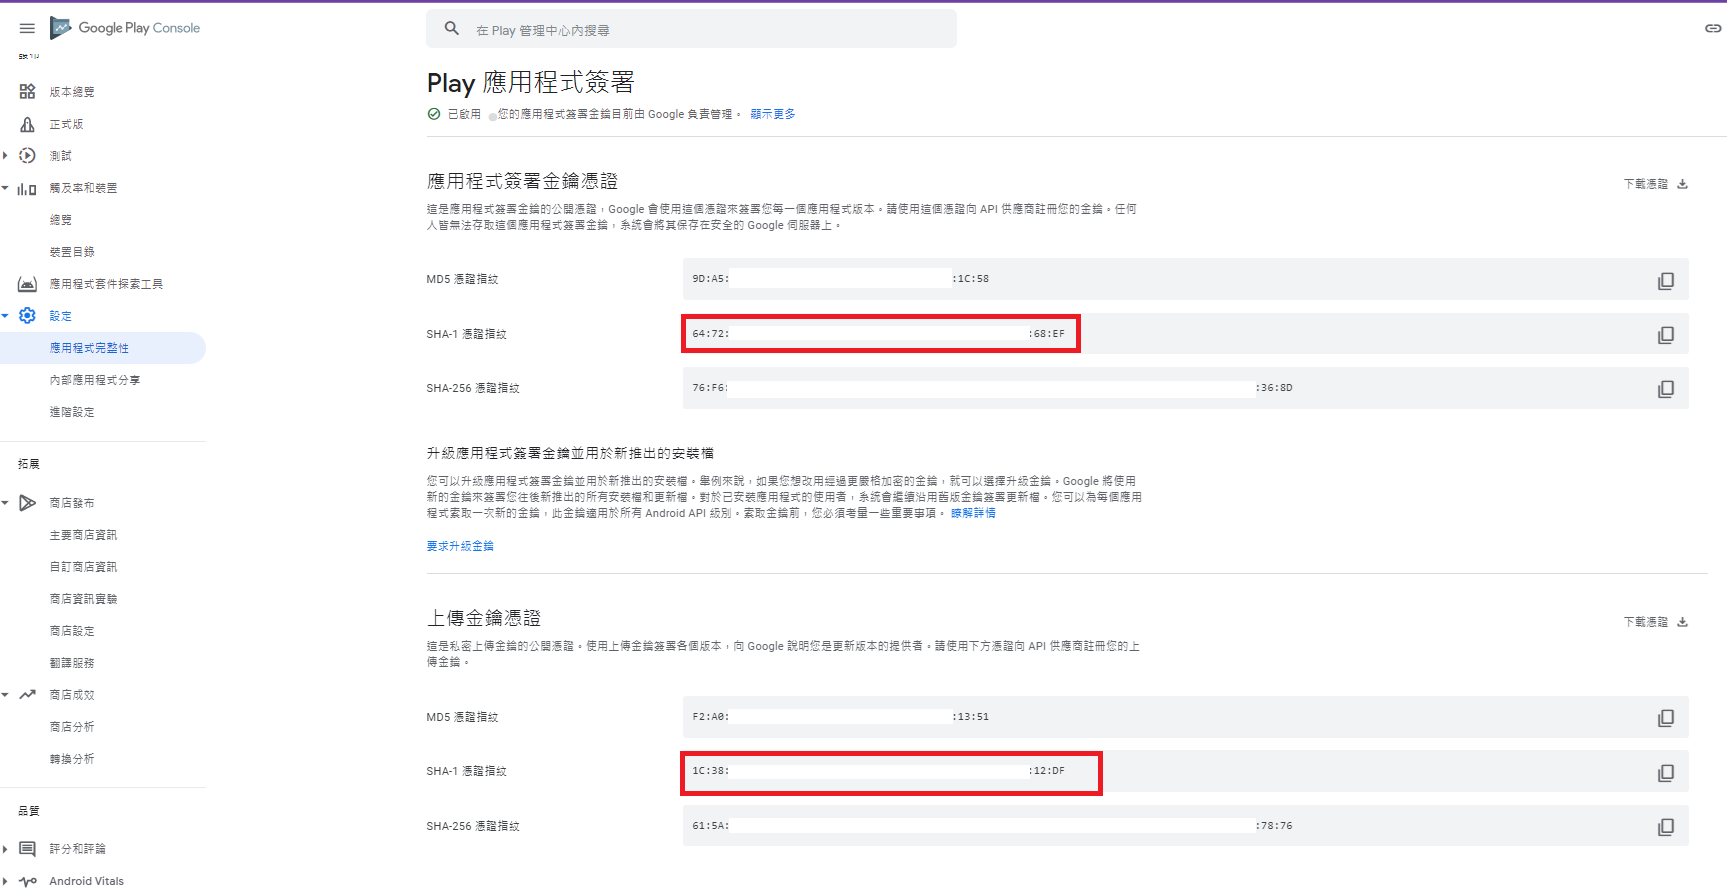Collapse the 設定 section arrow
Screen dimensions: 1727x896
coord(5,316)
